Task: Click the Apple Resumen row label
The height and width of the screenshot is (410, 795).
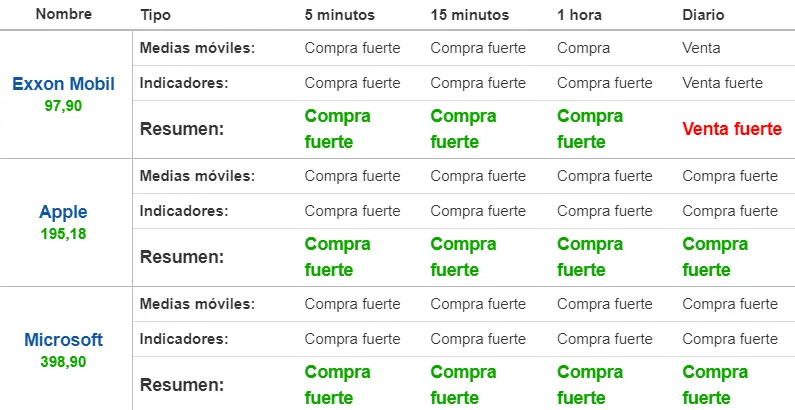Action: [182, 257]
